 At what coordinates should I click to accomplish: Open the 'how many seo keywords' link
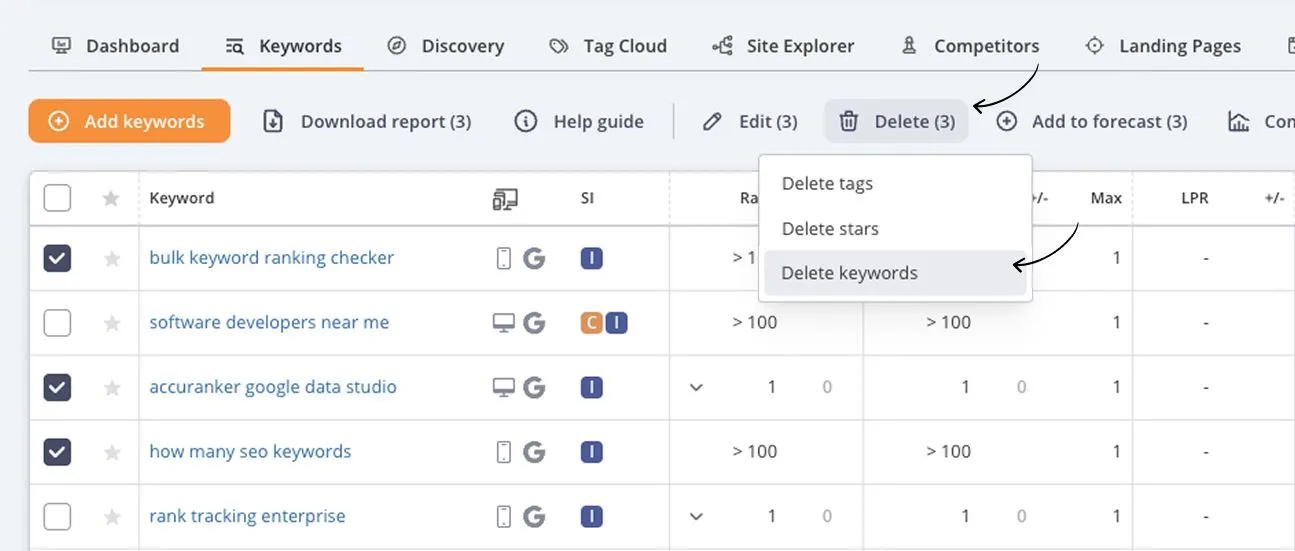click(x=250, y=452)
